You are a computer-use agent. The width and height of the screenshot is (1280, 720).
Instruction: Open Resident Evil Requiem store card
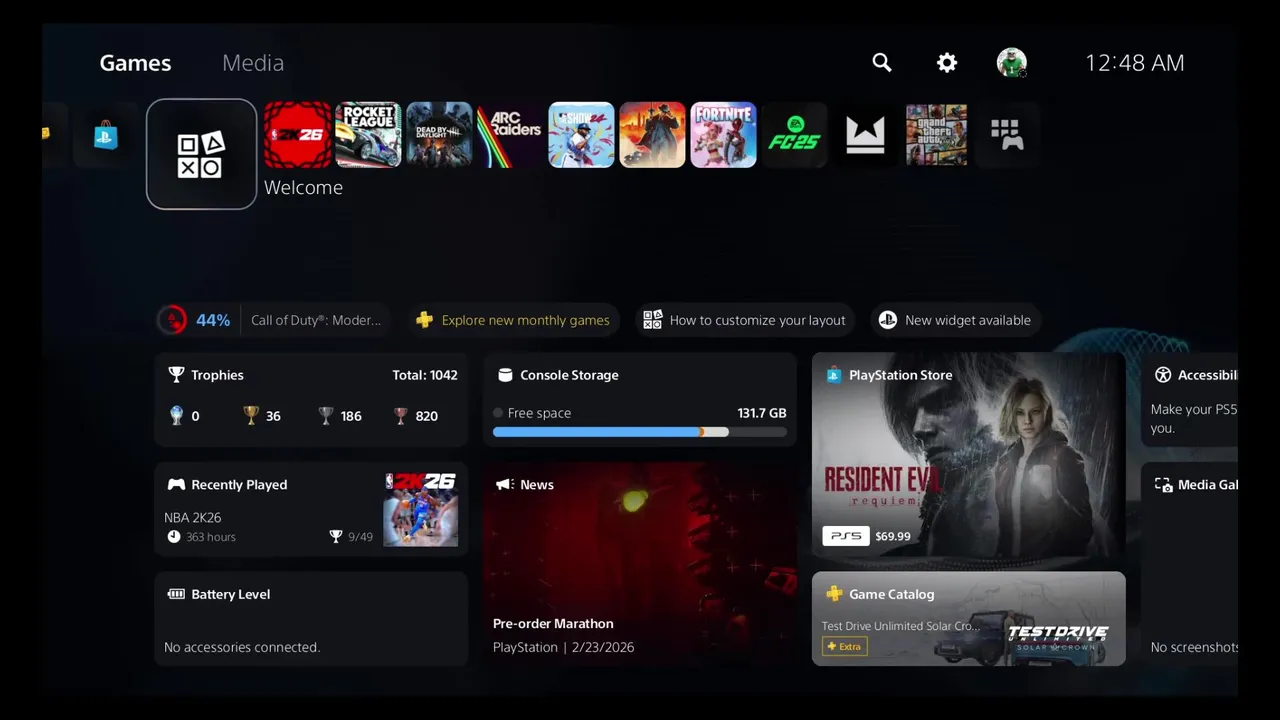968,455
